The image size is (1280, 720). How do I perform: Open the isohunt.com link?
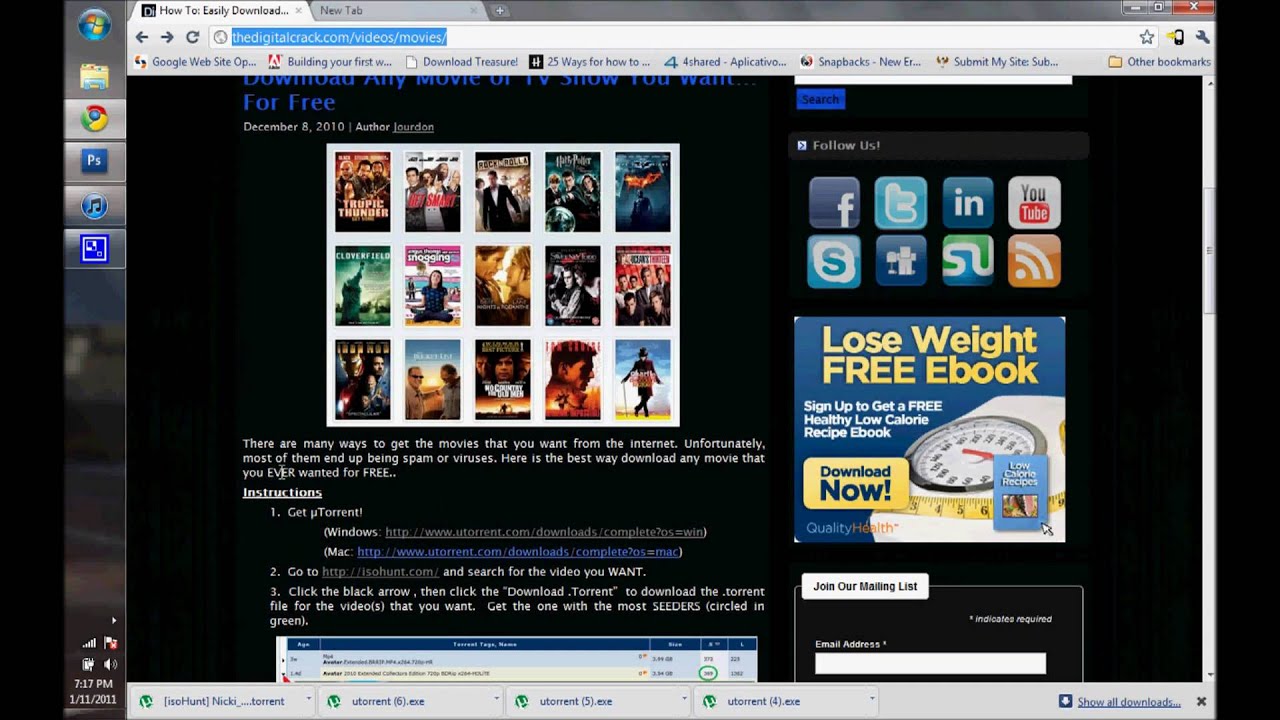(x=380, y=572)
